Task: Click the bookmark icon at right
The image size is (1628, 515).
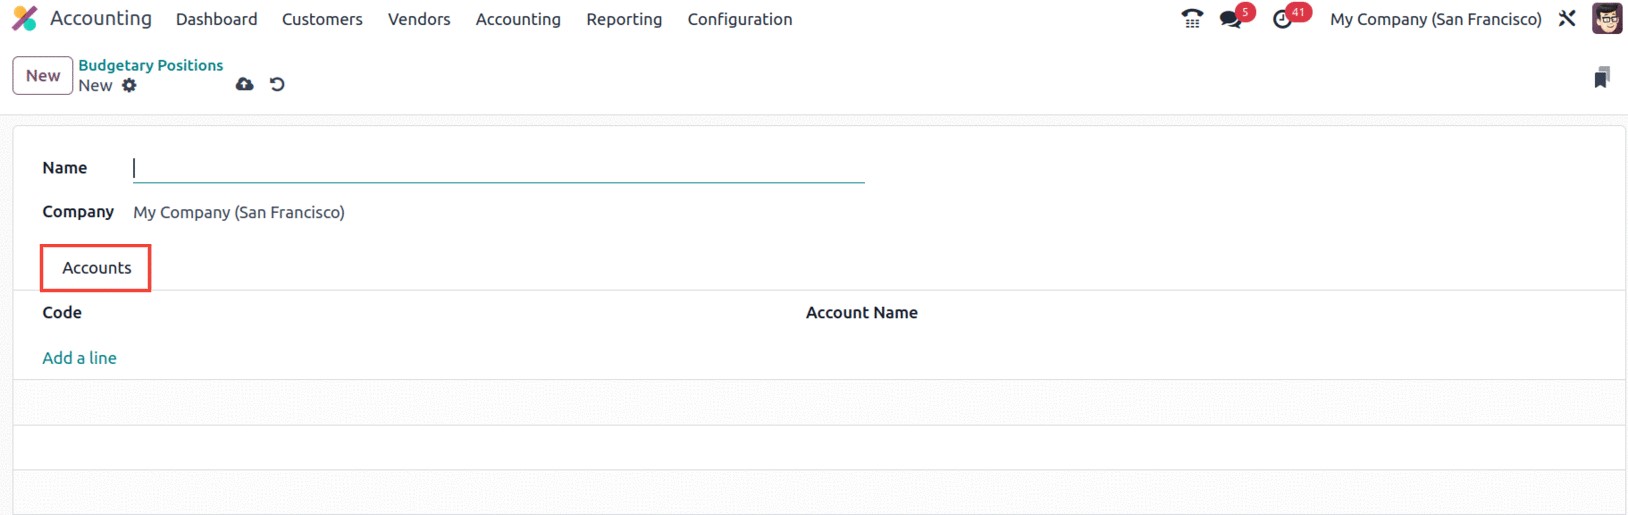Action: [1601, 78]
